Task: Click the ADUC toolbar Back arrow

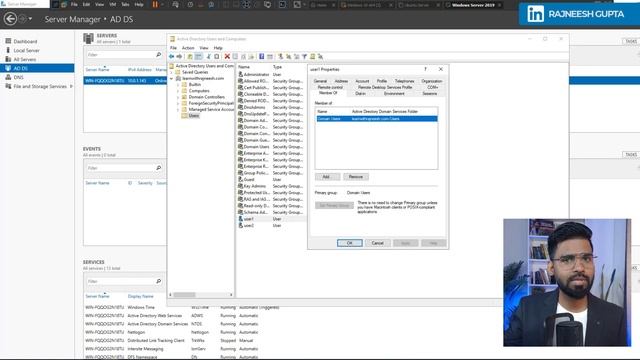Action: click(x=172, y=56)
